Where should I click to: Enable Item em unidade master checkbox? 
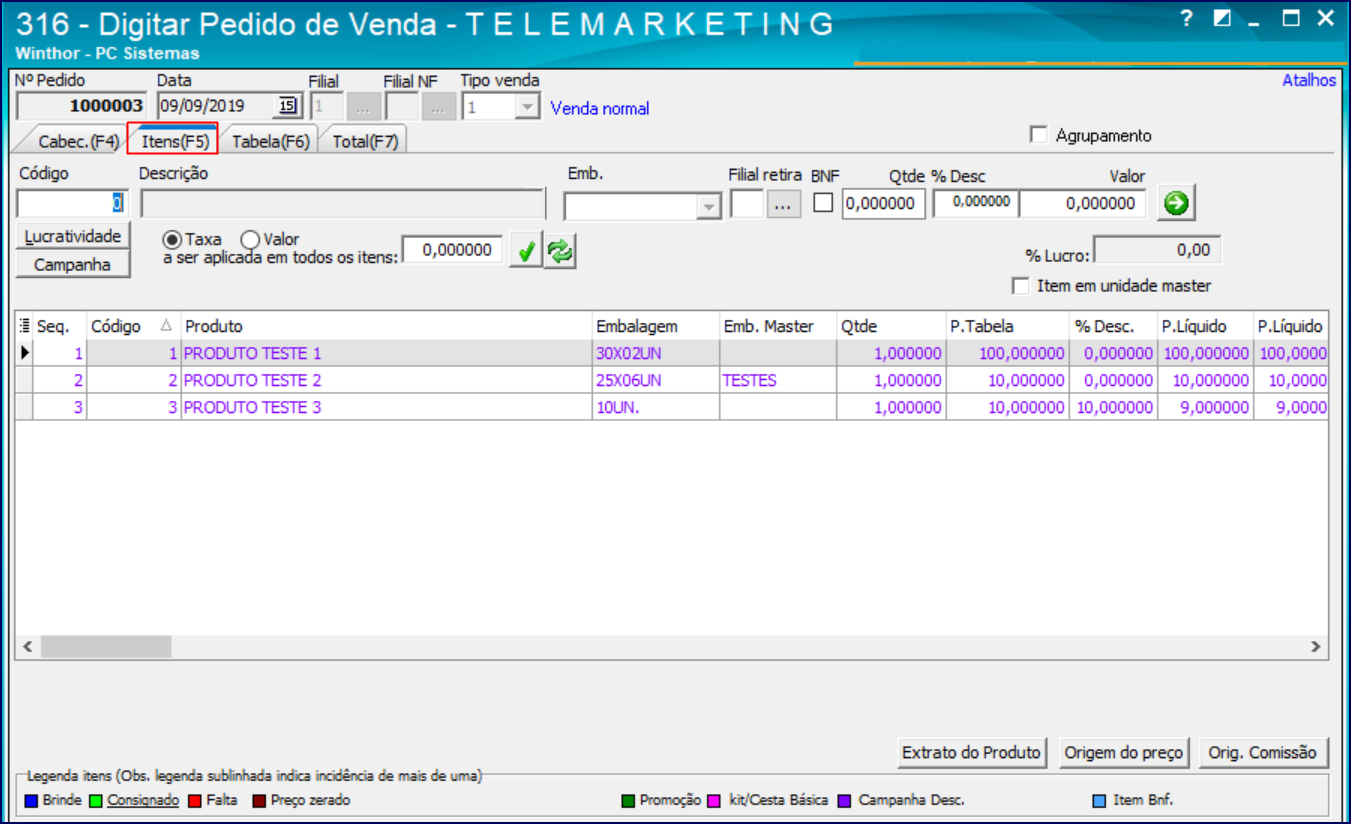pos(1020,286)
